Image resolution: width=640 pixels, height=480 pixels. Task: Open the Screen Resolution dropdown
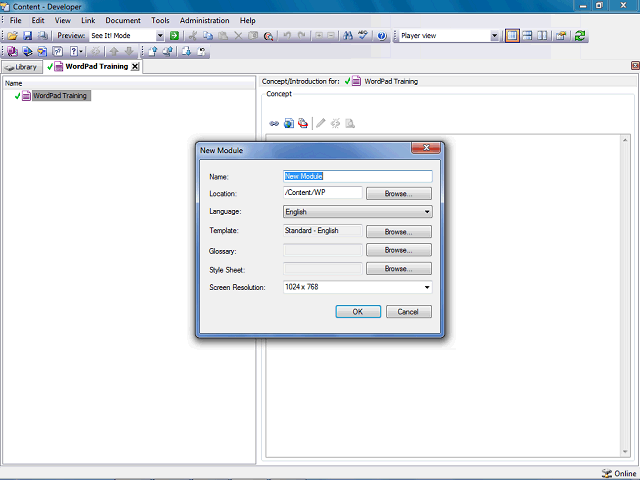[358, 287]
